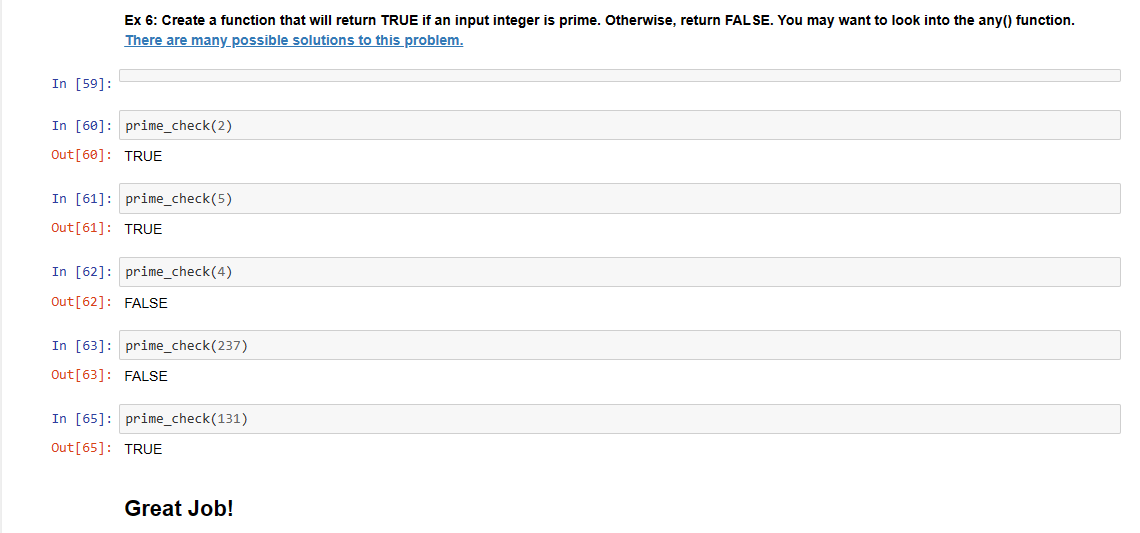Viewport: 1140px width, 533px height.
Task: Click the FALSE output of cell 63
Action: click(x=146, y=376)
